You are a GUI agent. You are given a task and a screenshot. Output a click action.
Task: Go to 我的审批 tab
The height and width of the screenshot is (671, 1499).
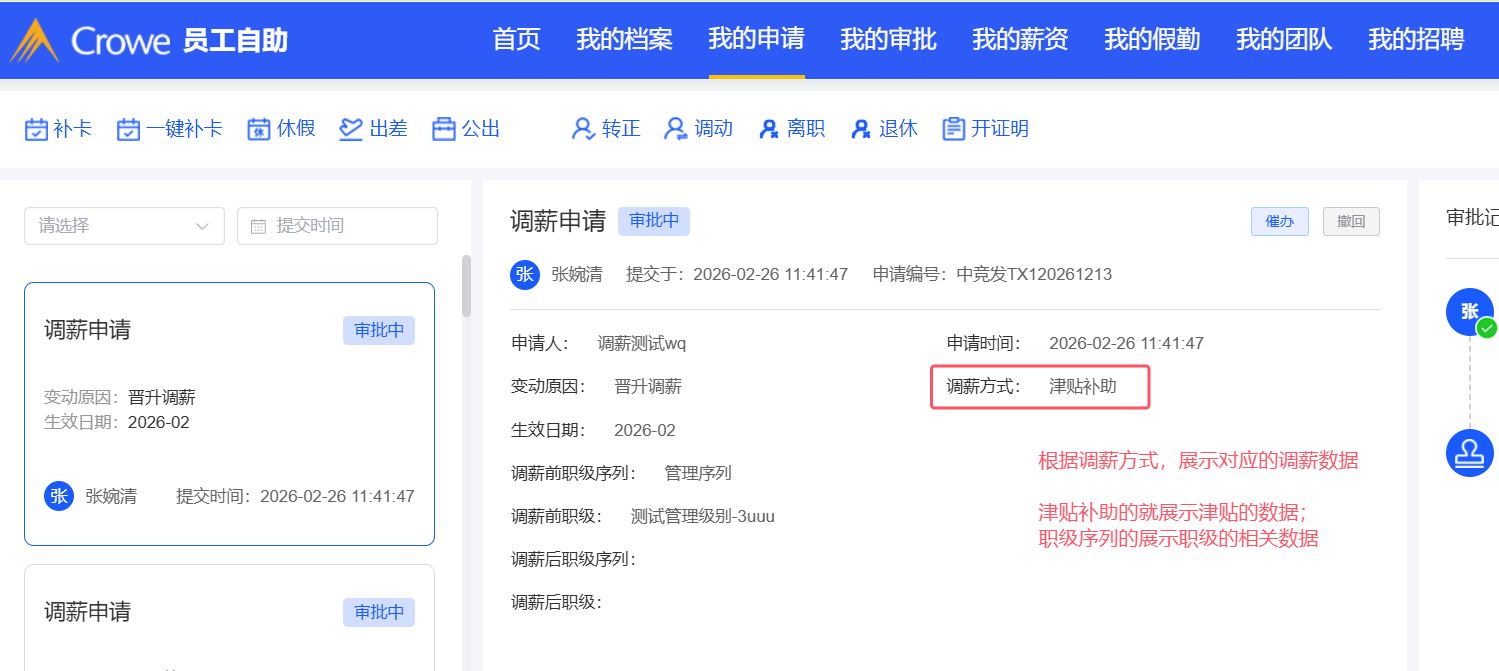click(x=889, y=39)
